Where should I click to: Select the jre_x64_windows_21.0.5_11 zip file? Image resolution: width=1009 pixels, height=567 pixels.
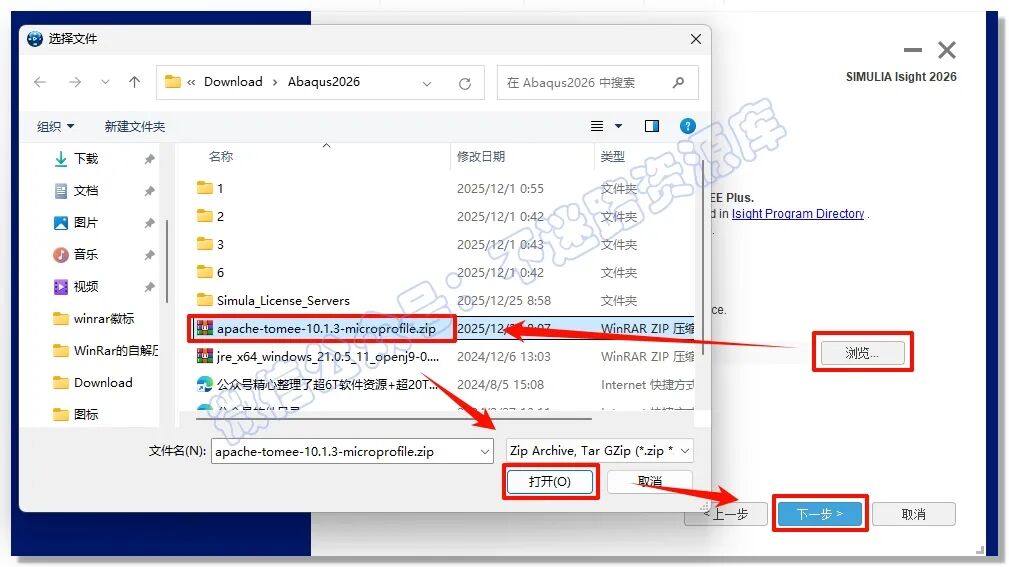point(328,357)
